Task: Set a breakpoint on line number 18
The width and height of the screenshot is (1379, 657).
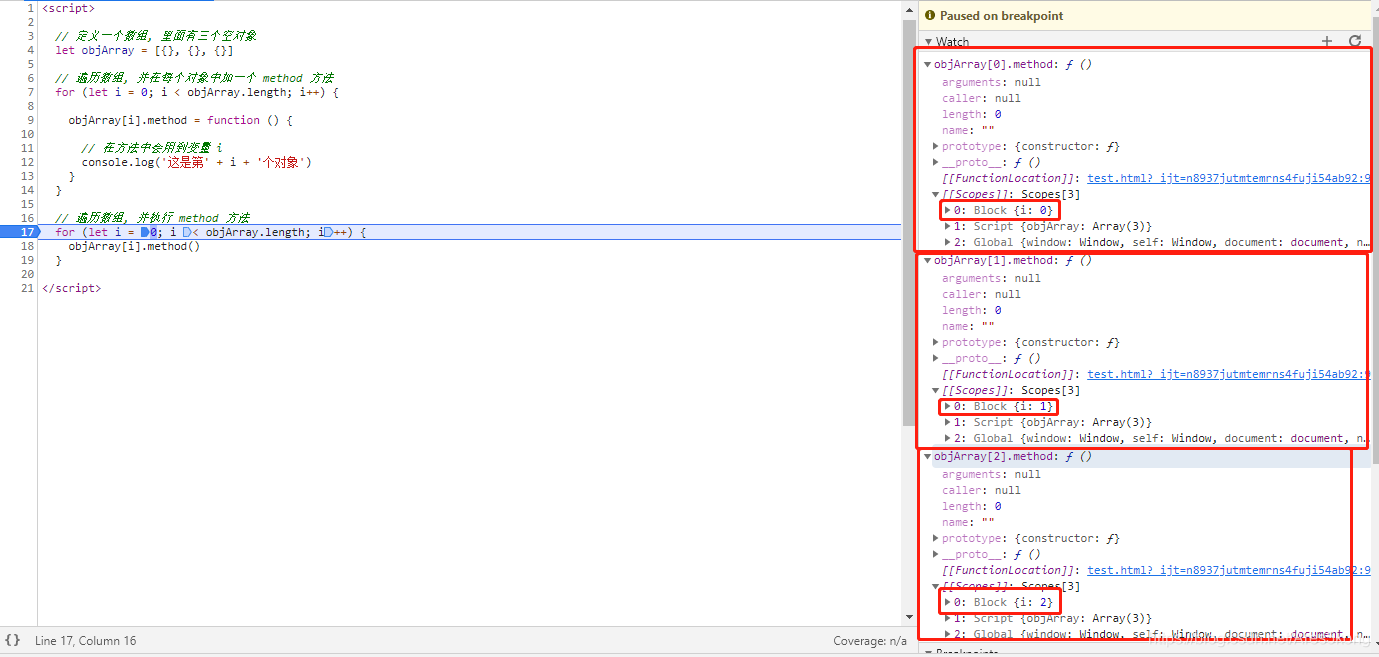Action: pyautogui.click(x=28, y=246)
